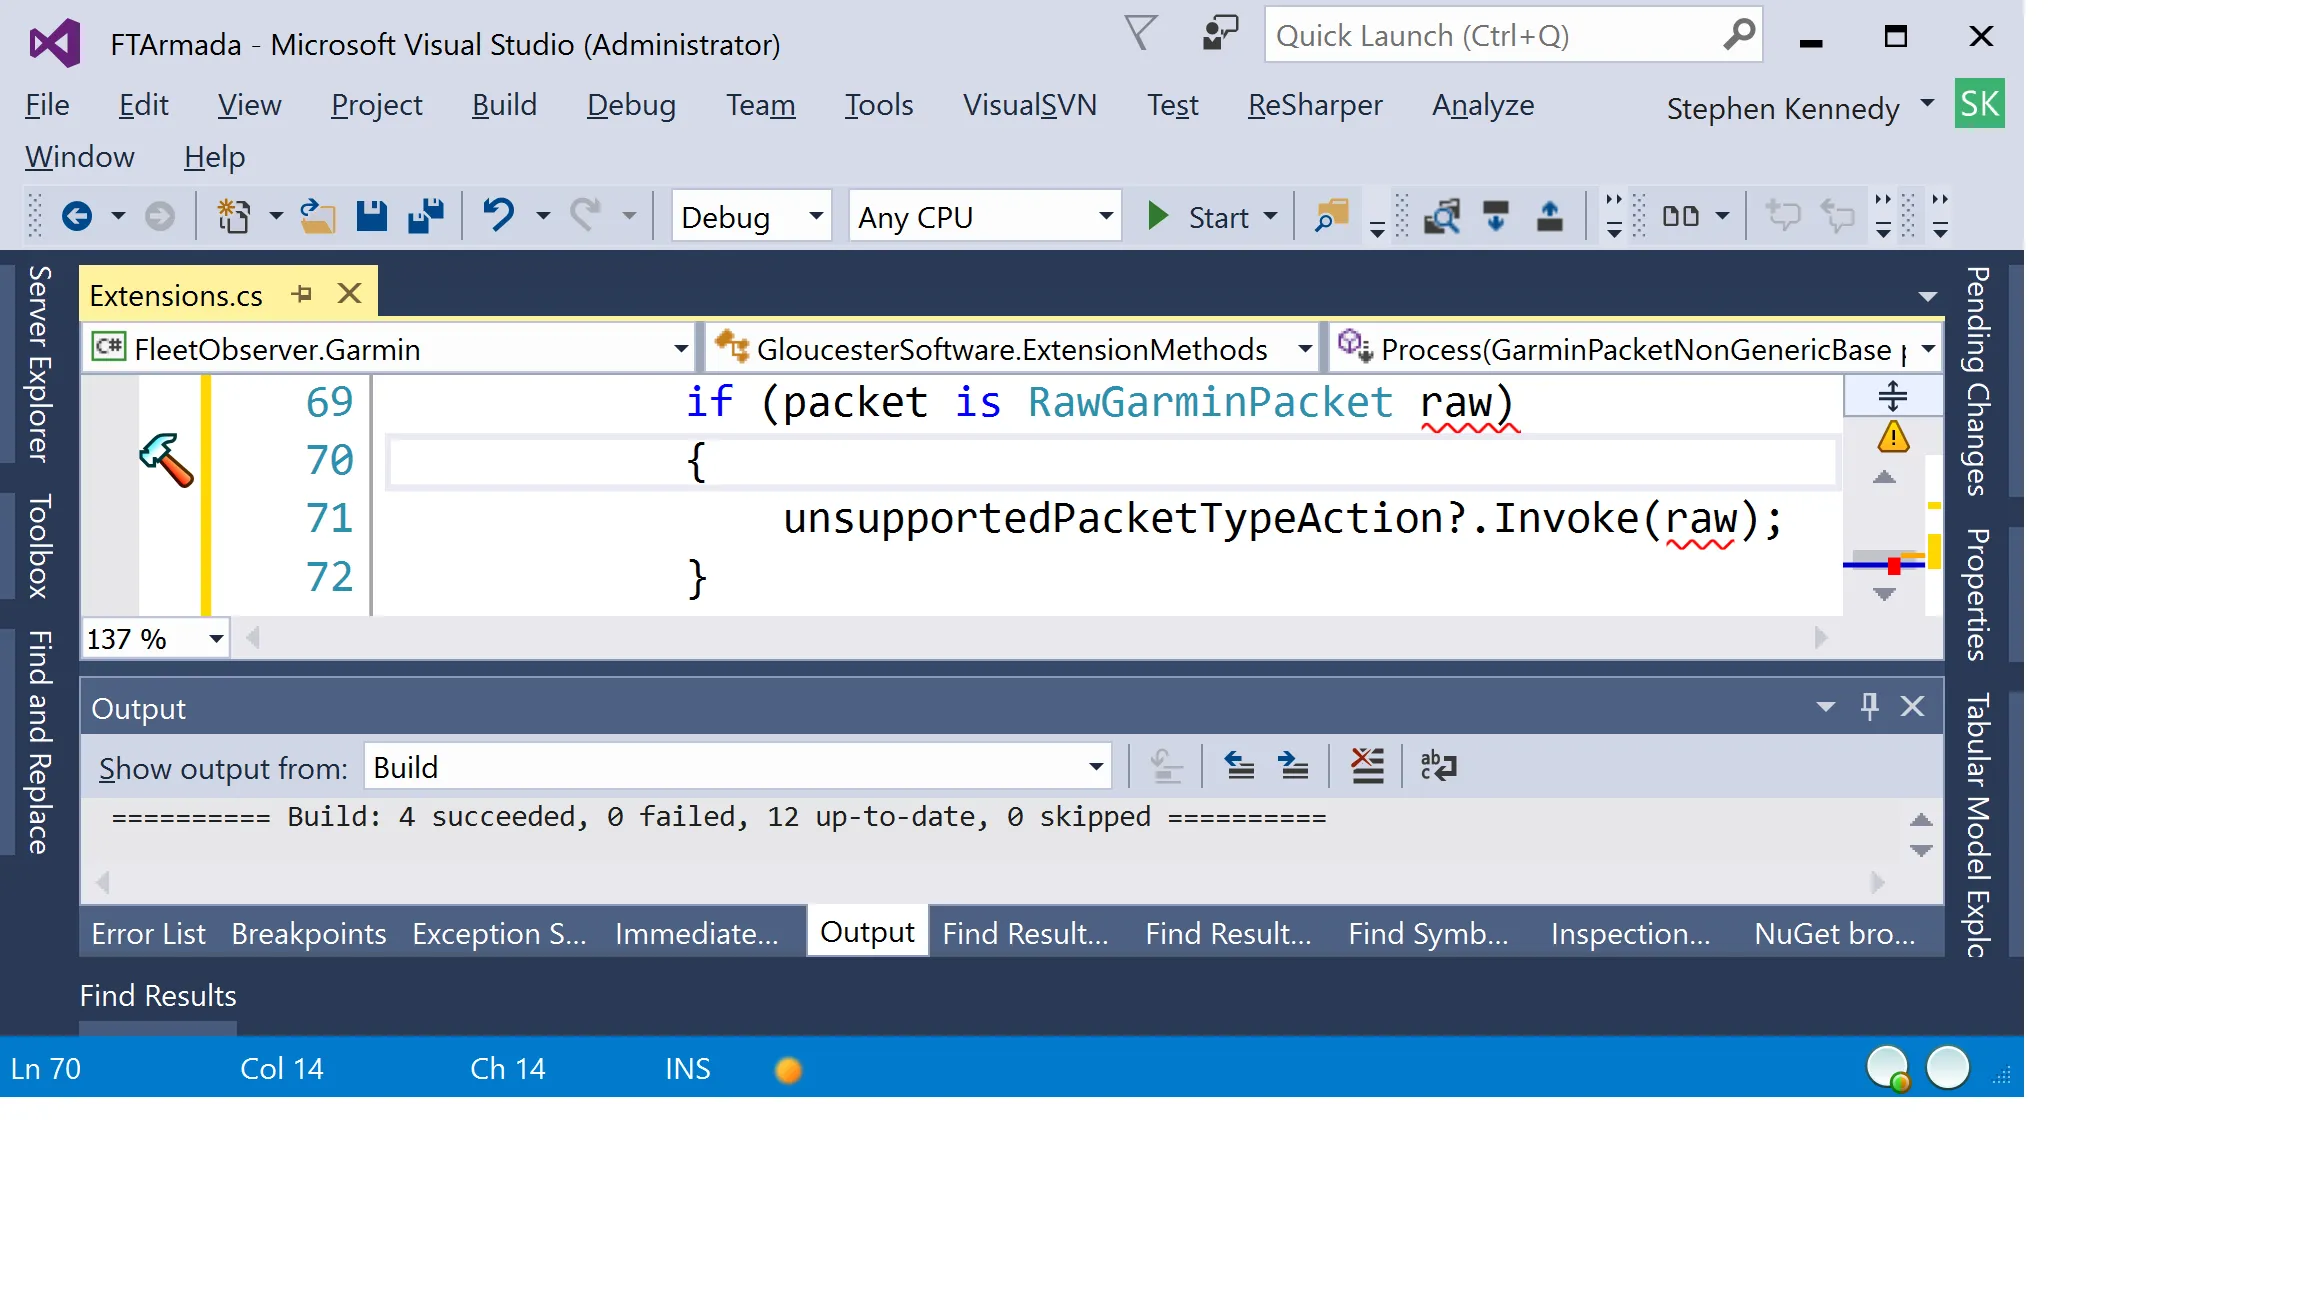This screenshot has width=2304, height=1296.
Task: Click the ReSharper hammer icon on line 70
Action: (166, 460)
